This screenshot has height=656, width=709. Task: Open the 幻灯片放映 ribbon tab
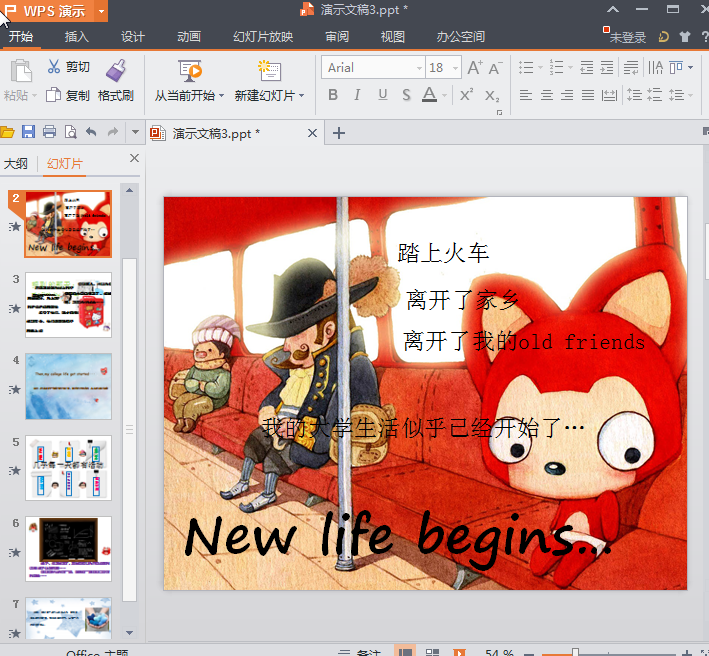[263, 36]
